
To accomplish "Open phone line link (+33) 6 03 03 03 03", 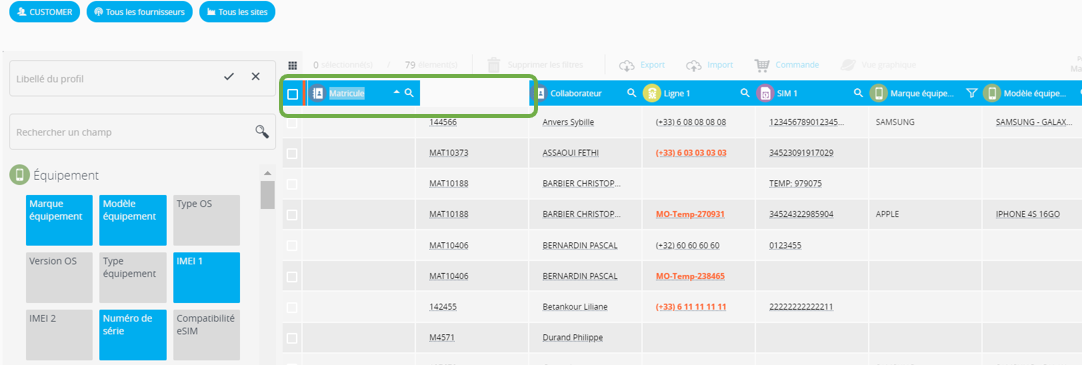I will [x=691, y=152].
